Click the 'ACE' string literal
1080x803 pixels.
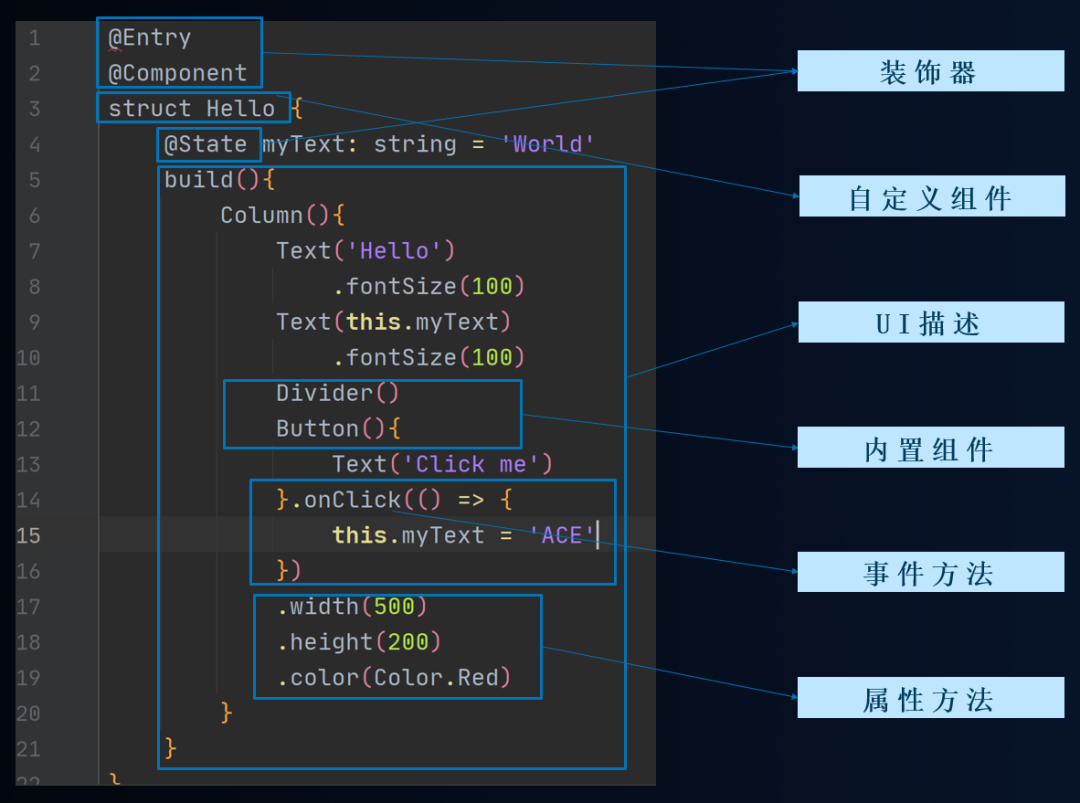point(561,535)
